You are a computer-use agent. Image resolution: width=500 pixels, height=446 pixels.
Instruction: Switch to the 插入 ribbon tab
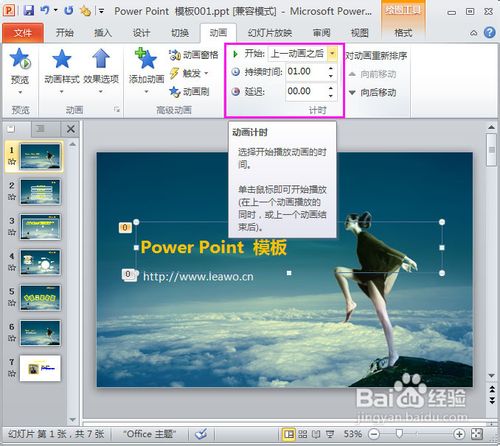pyautogui.click(x=103, y=33)
